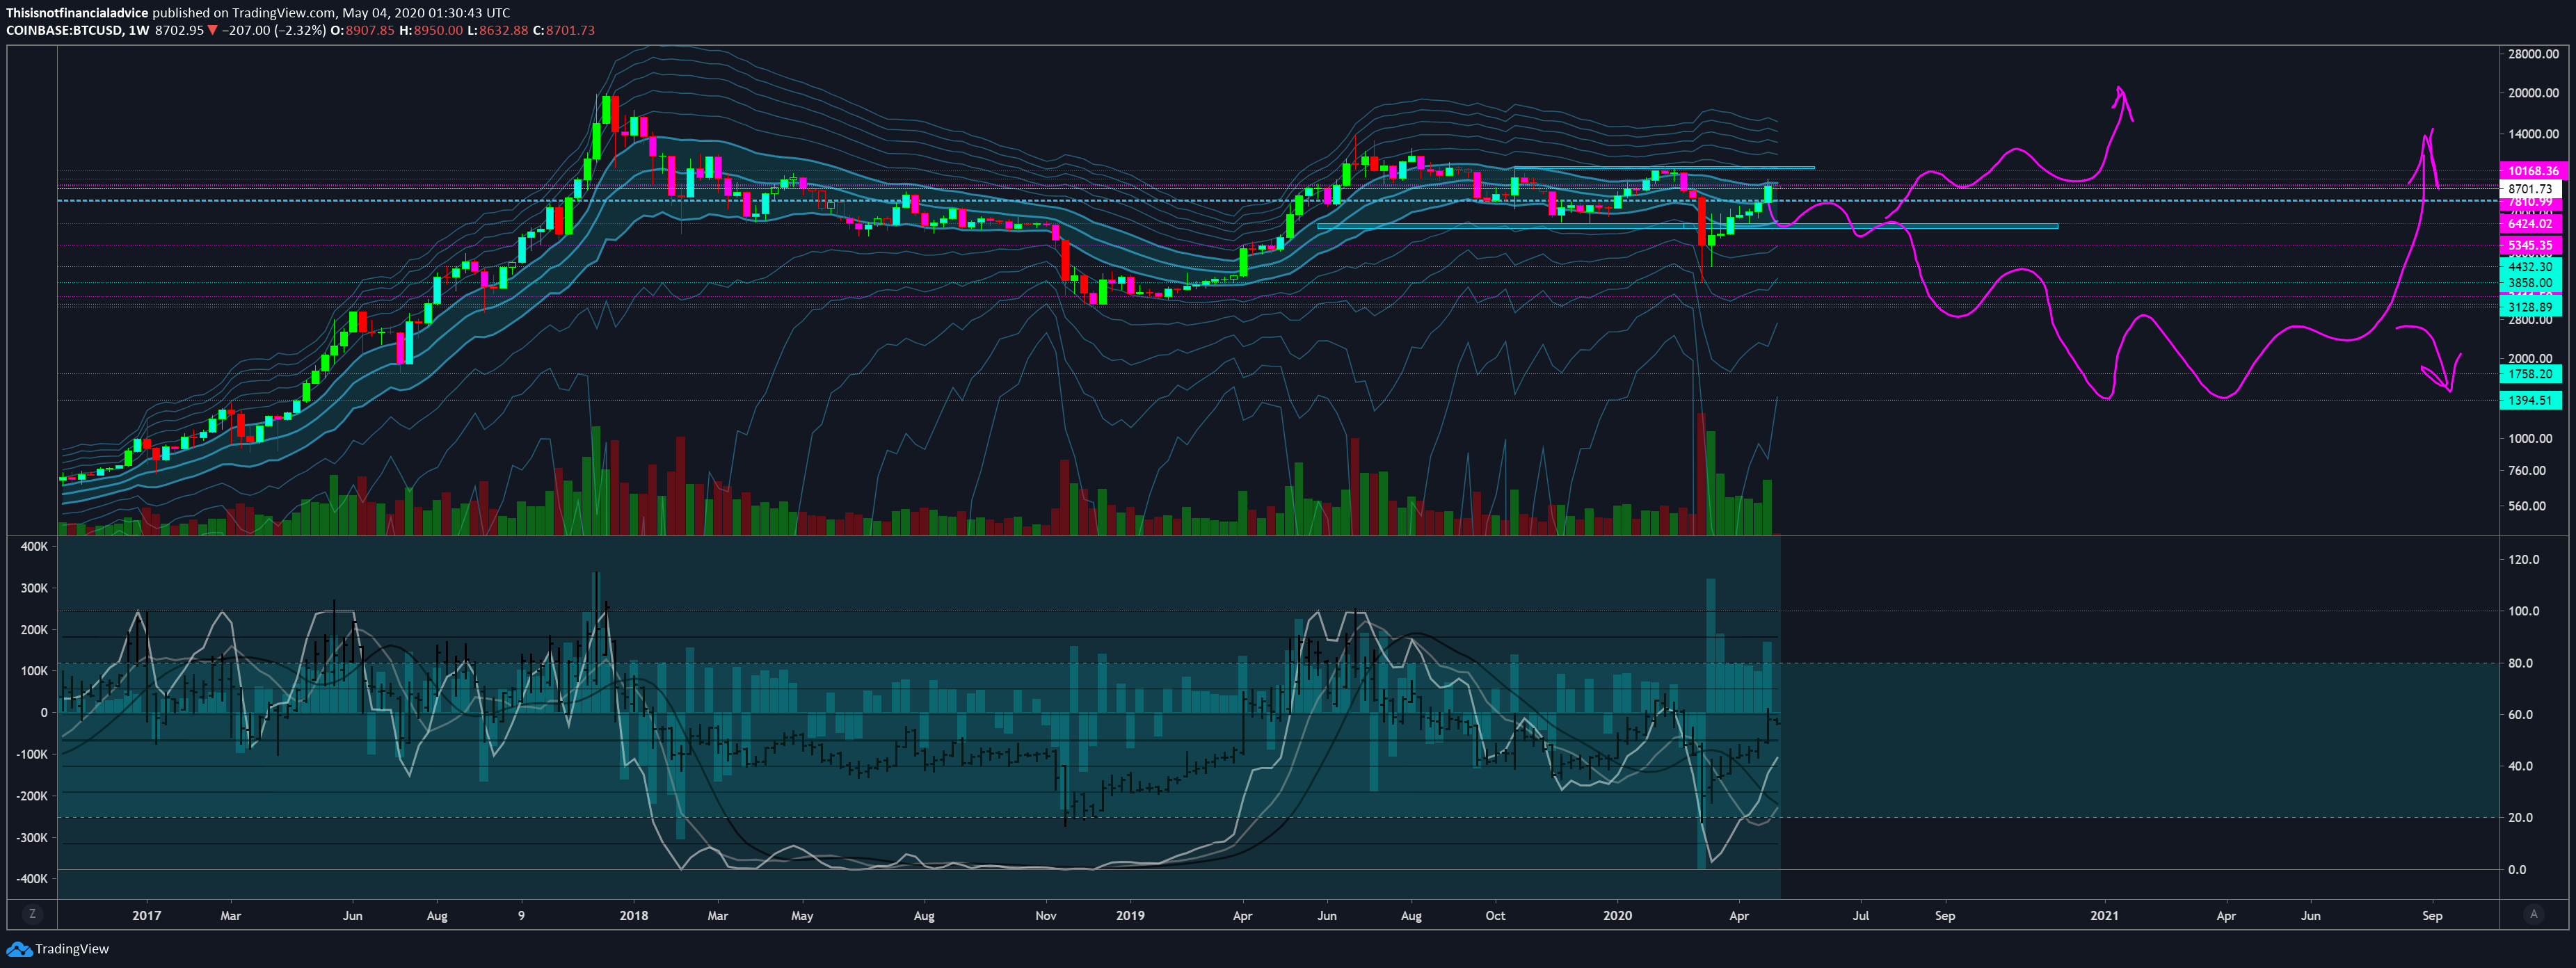The width and height of the screenshot is (2576, 968).
Task: Click the 8701.73 current price label
Action: click(x=2530, y=188)
